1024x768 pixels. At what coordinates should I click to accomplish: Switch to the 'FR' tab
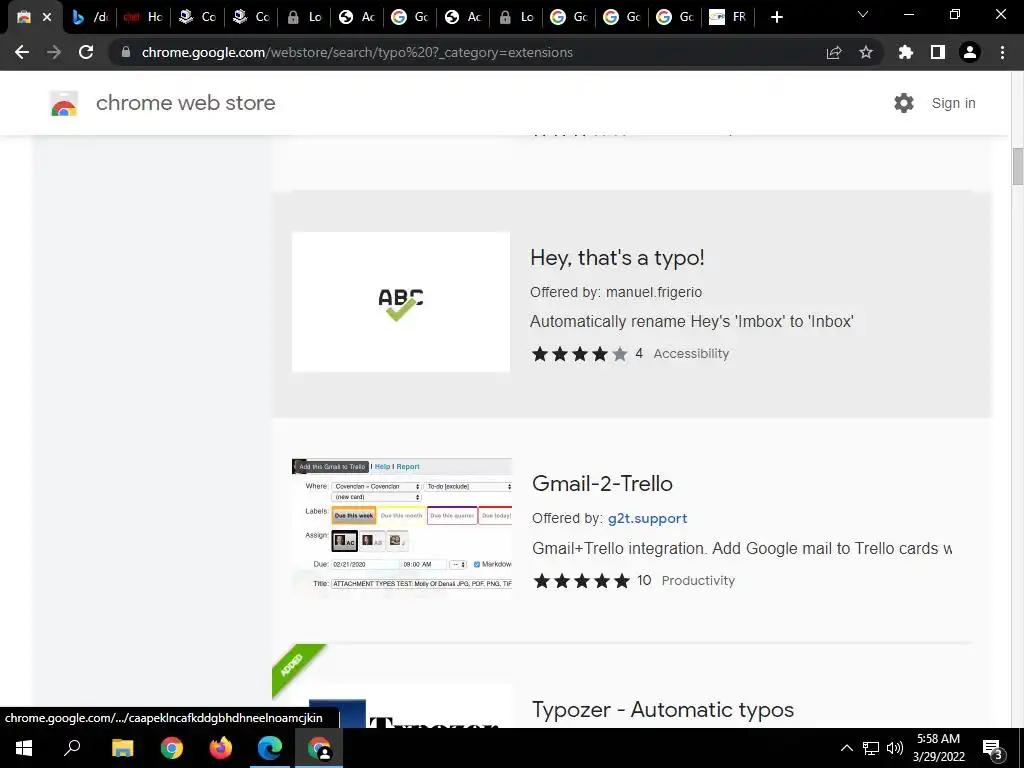click(x=728, y=18)
